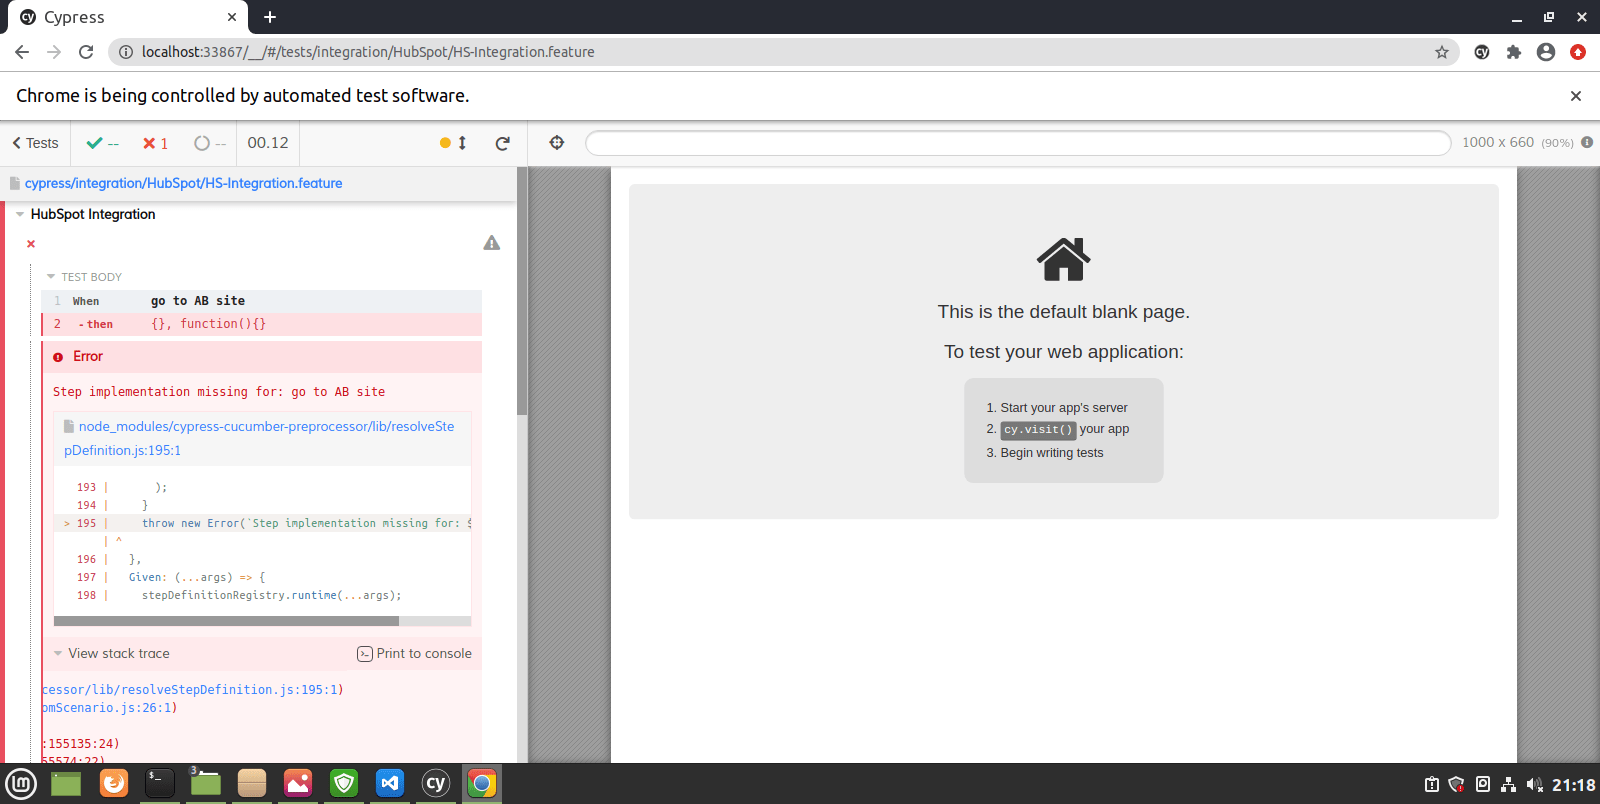Click the Cypress URL preview field
1600x804 pixels.
(x=1018, y=143)
